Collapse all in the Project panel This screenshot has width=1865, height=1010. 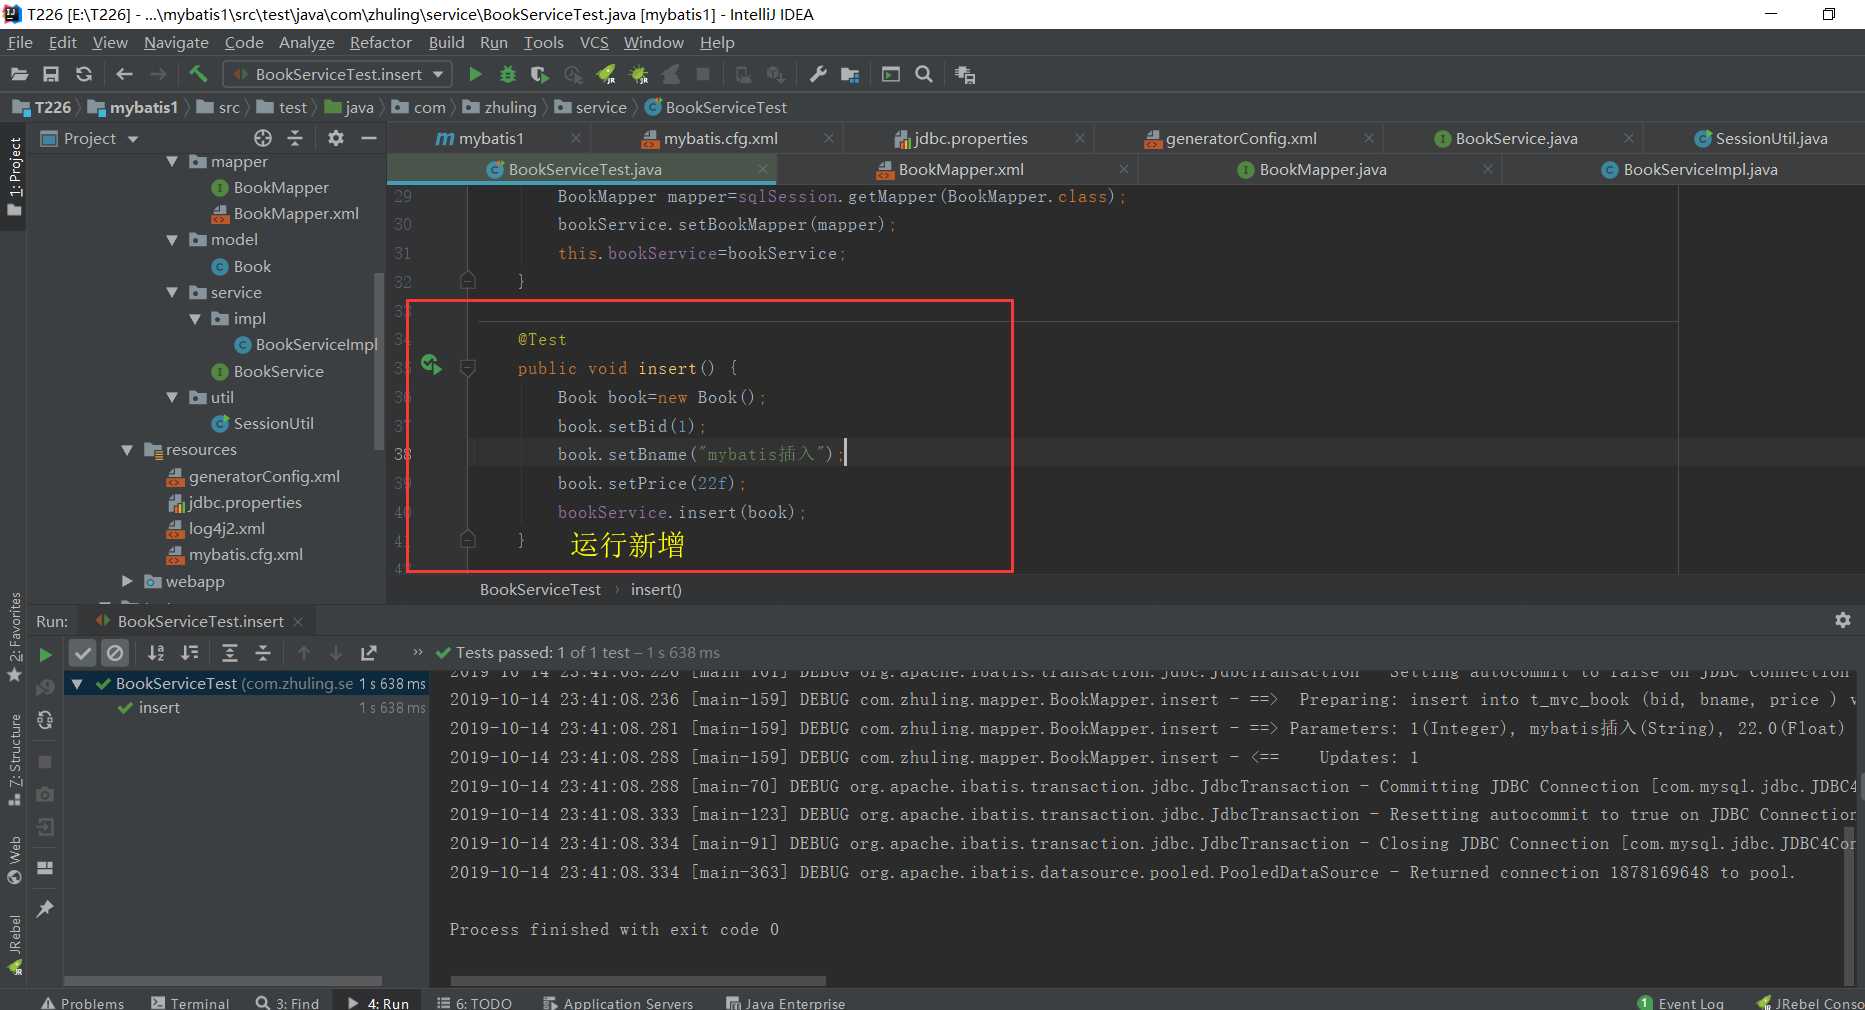click(x=295, y=138)
